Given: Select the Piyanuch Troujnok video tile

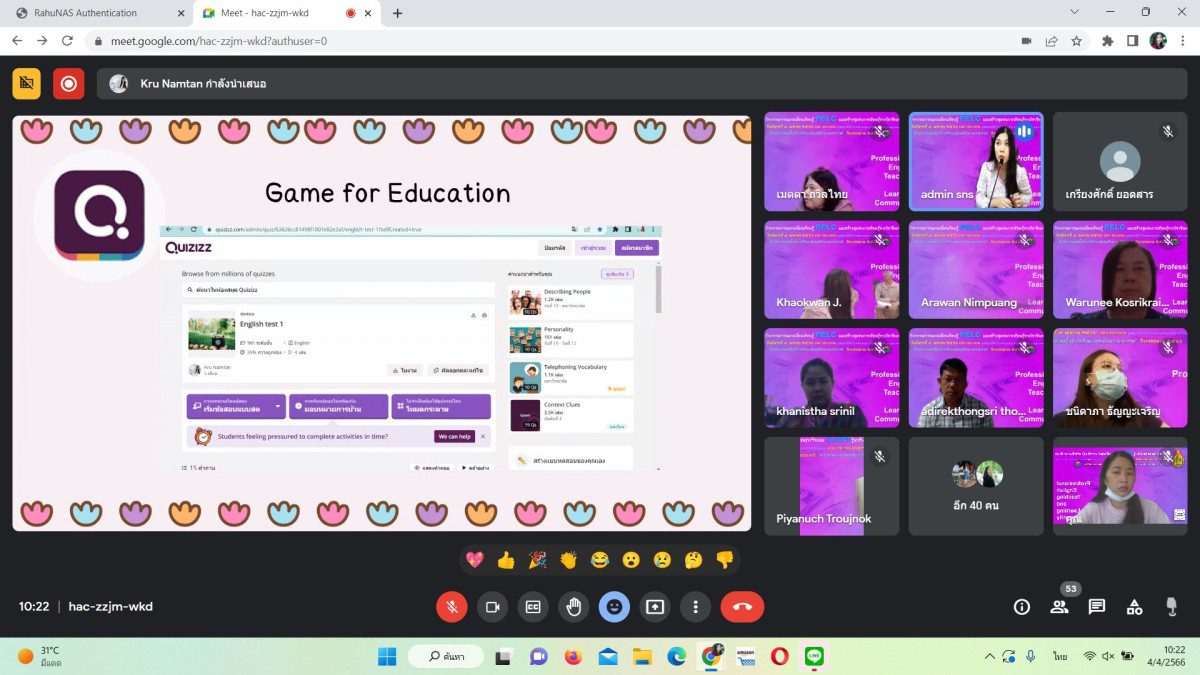Looking at the screenshot, I should (832, 485).
